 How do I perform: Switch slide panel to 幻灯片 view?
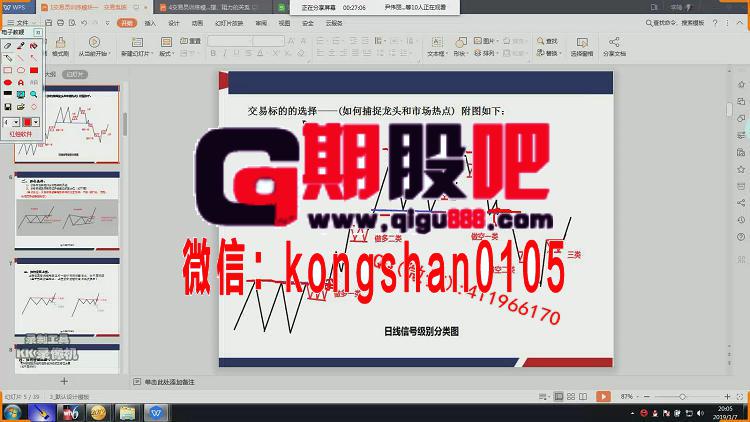[x=75, y=75]
